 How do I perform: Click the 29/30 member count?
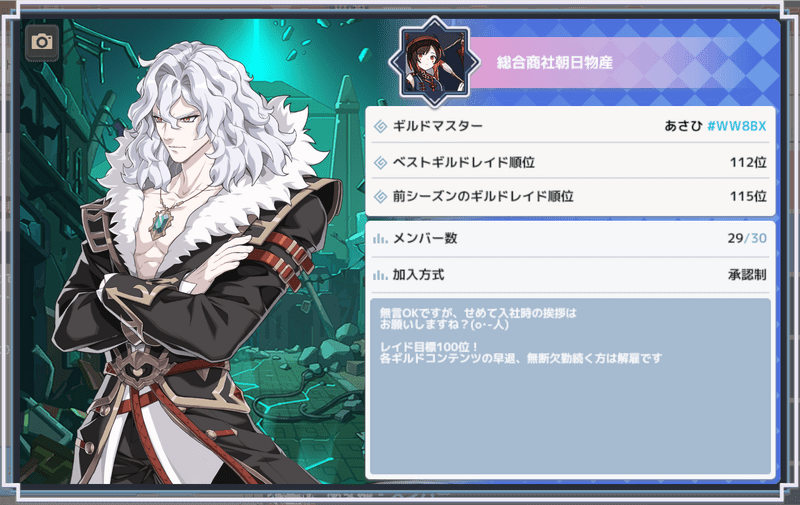747,238
